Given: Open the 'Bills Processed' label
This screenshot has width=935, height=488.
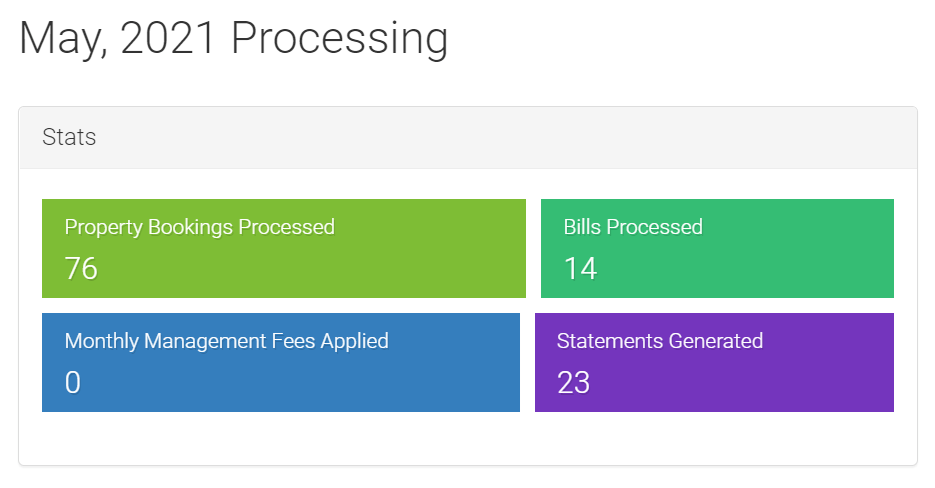Looking at the screenshot, I should point(633,227).
